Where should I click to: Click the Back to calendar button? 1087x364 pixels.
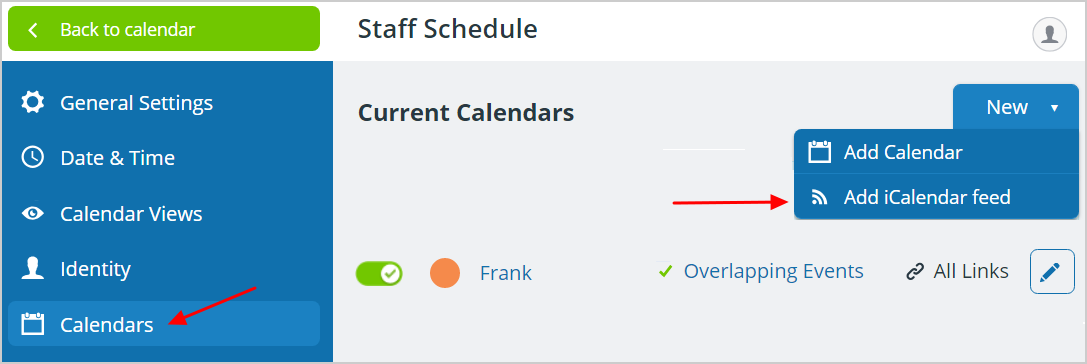click(164, 29)
